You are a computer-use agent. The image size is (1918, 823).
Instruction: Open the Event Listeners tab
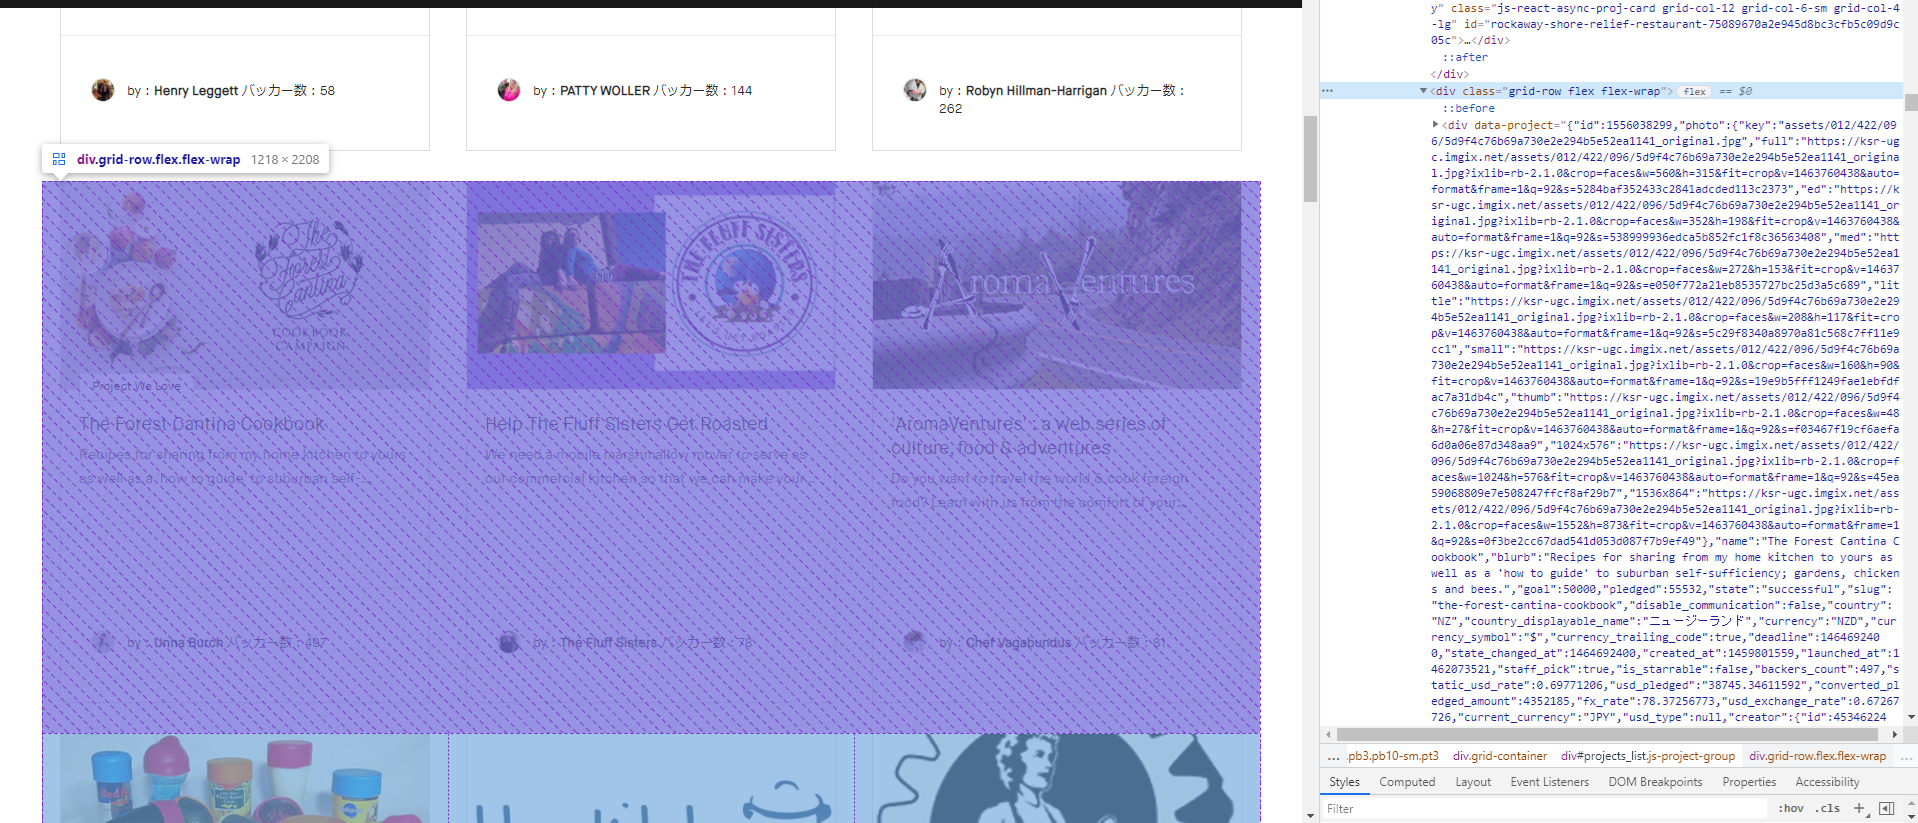(1549, 782)
